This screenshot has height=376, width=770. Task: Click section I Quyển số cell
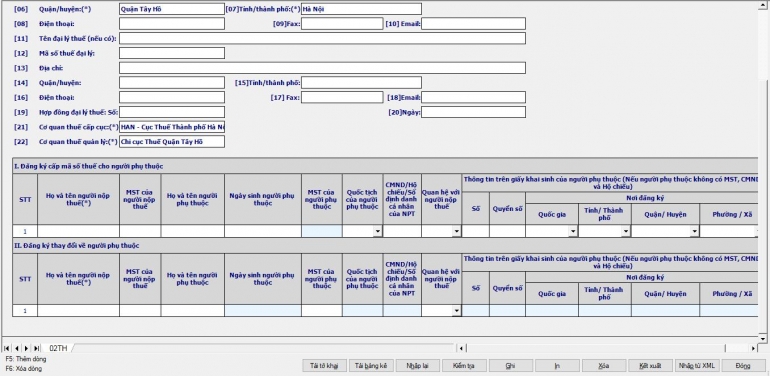click(x=507, y=231)
